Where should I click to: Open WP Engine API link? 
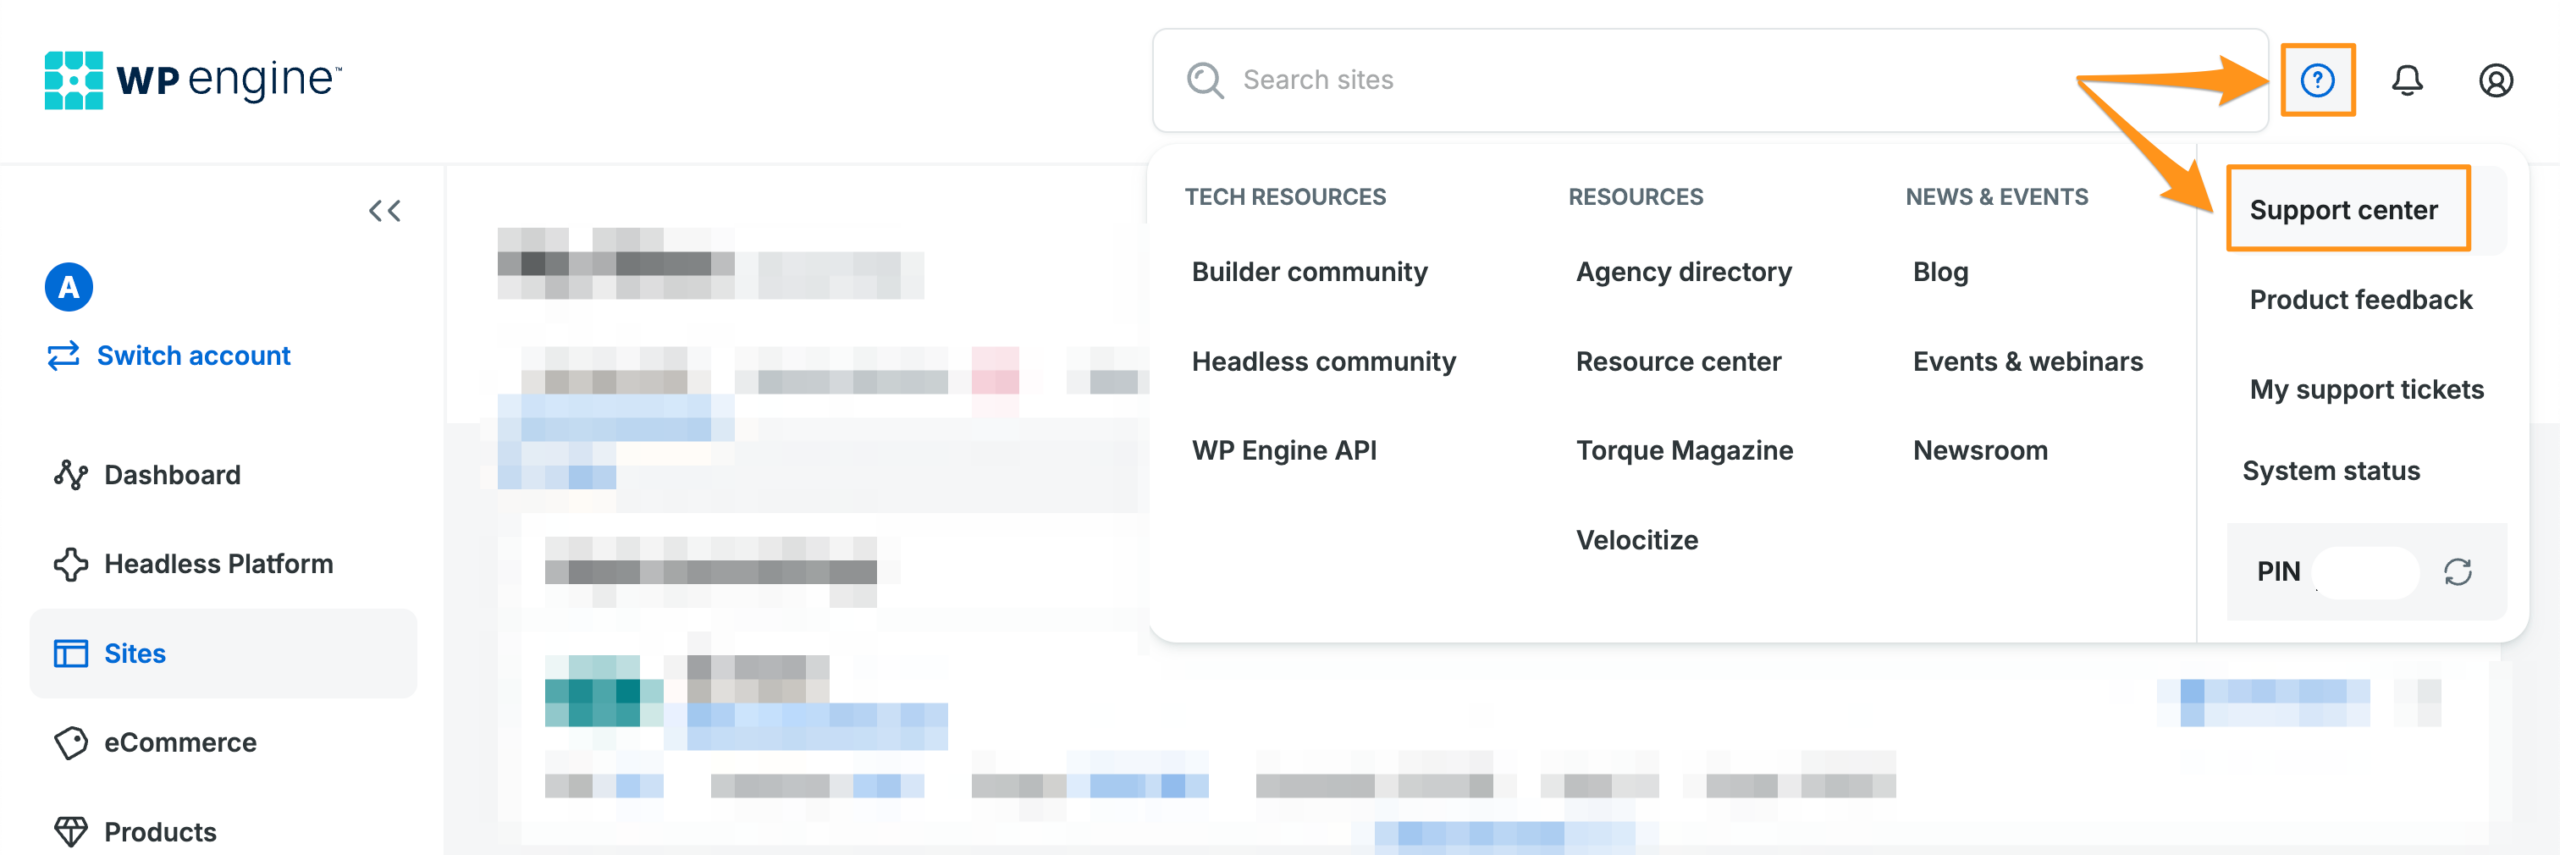click(1284, 451)
